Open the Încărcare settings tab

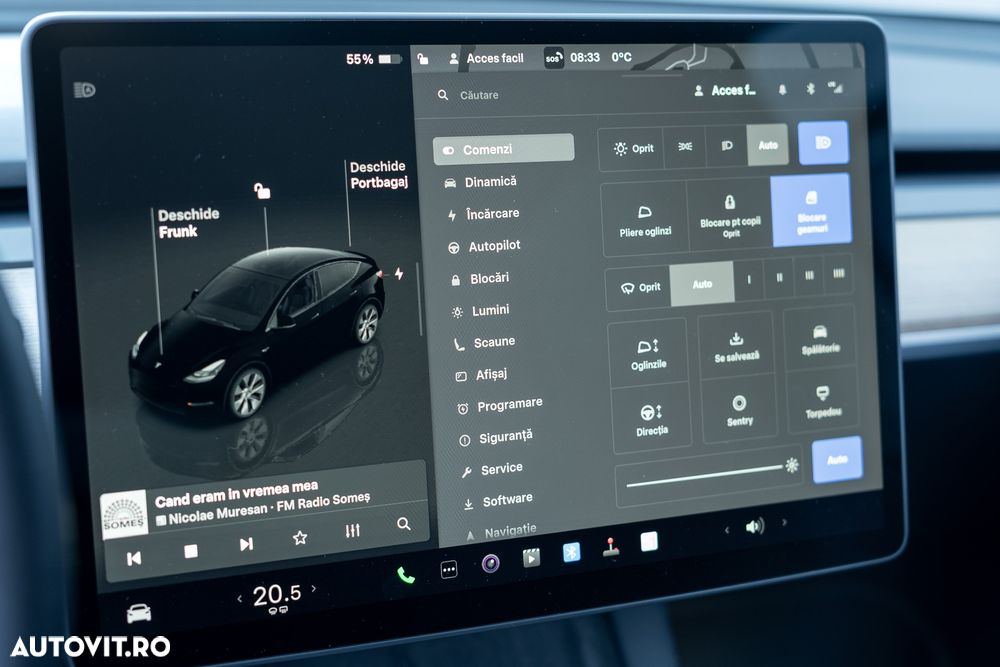click(x=483, y=214)
